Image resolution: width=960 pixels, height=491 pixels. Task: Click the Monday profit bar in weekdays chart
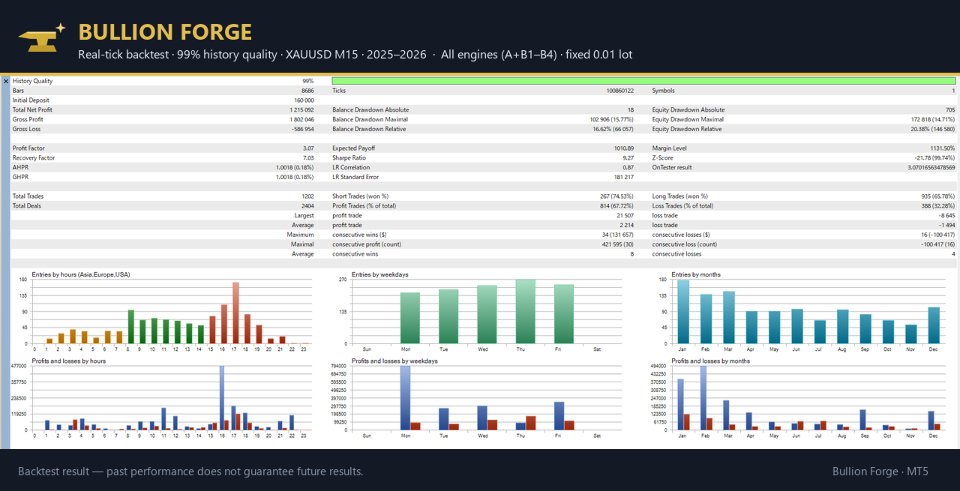(x=405, y=398)
